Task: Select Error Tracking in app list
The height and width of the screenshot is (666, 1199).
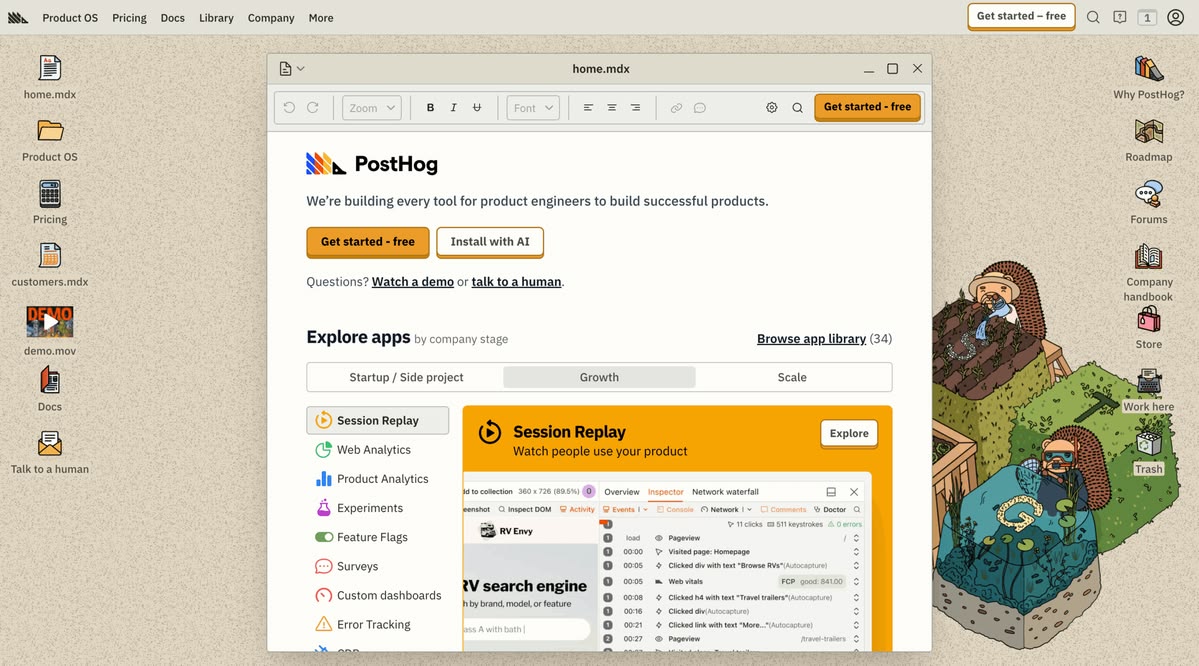Action: (x=378, y=624)
